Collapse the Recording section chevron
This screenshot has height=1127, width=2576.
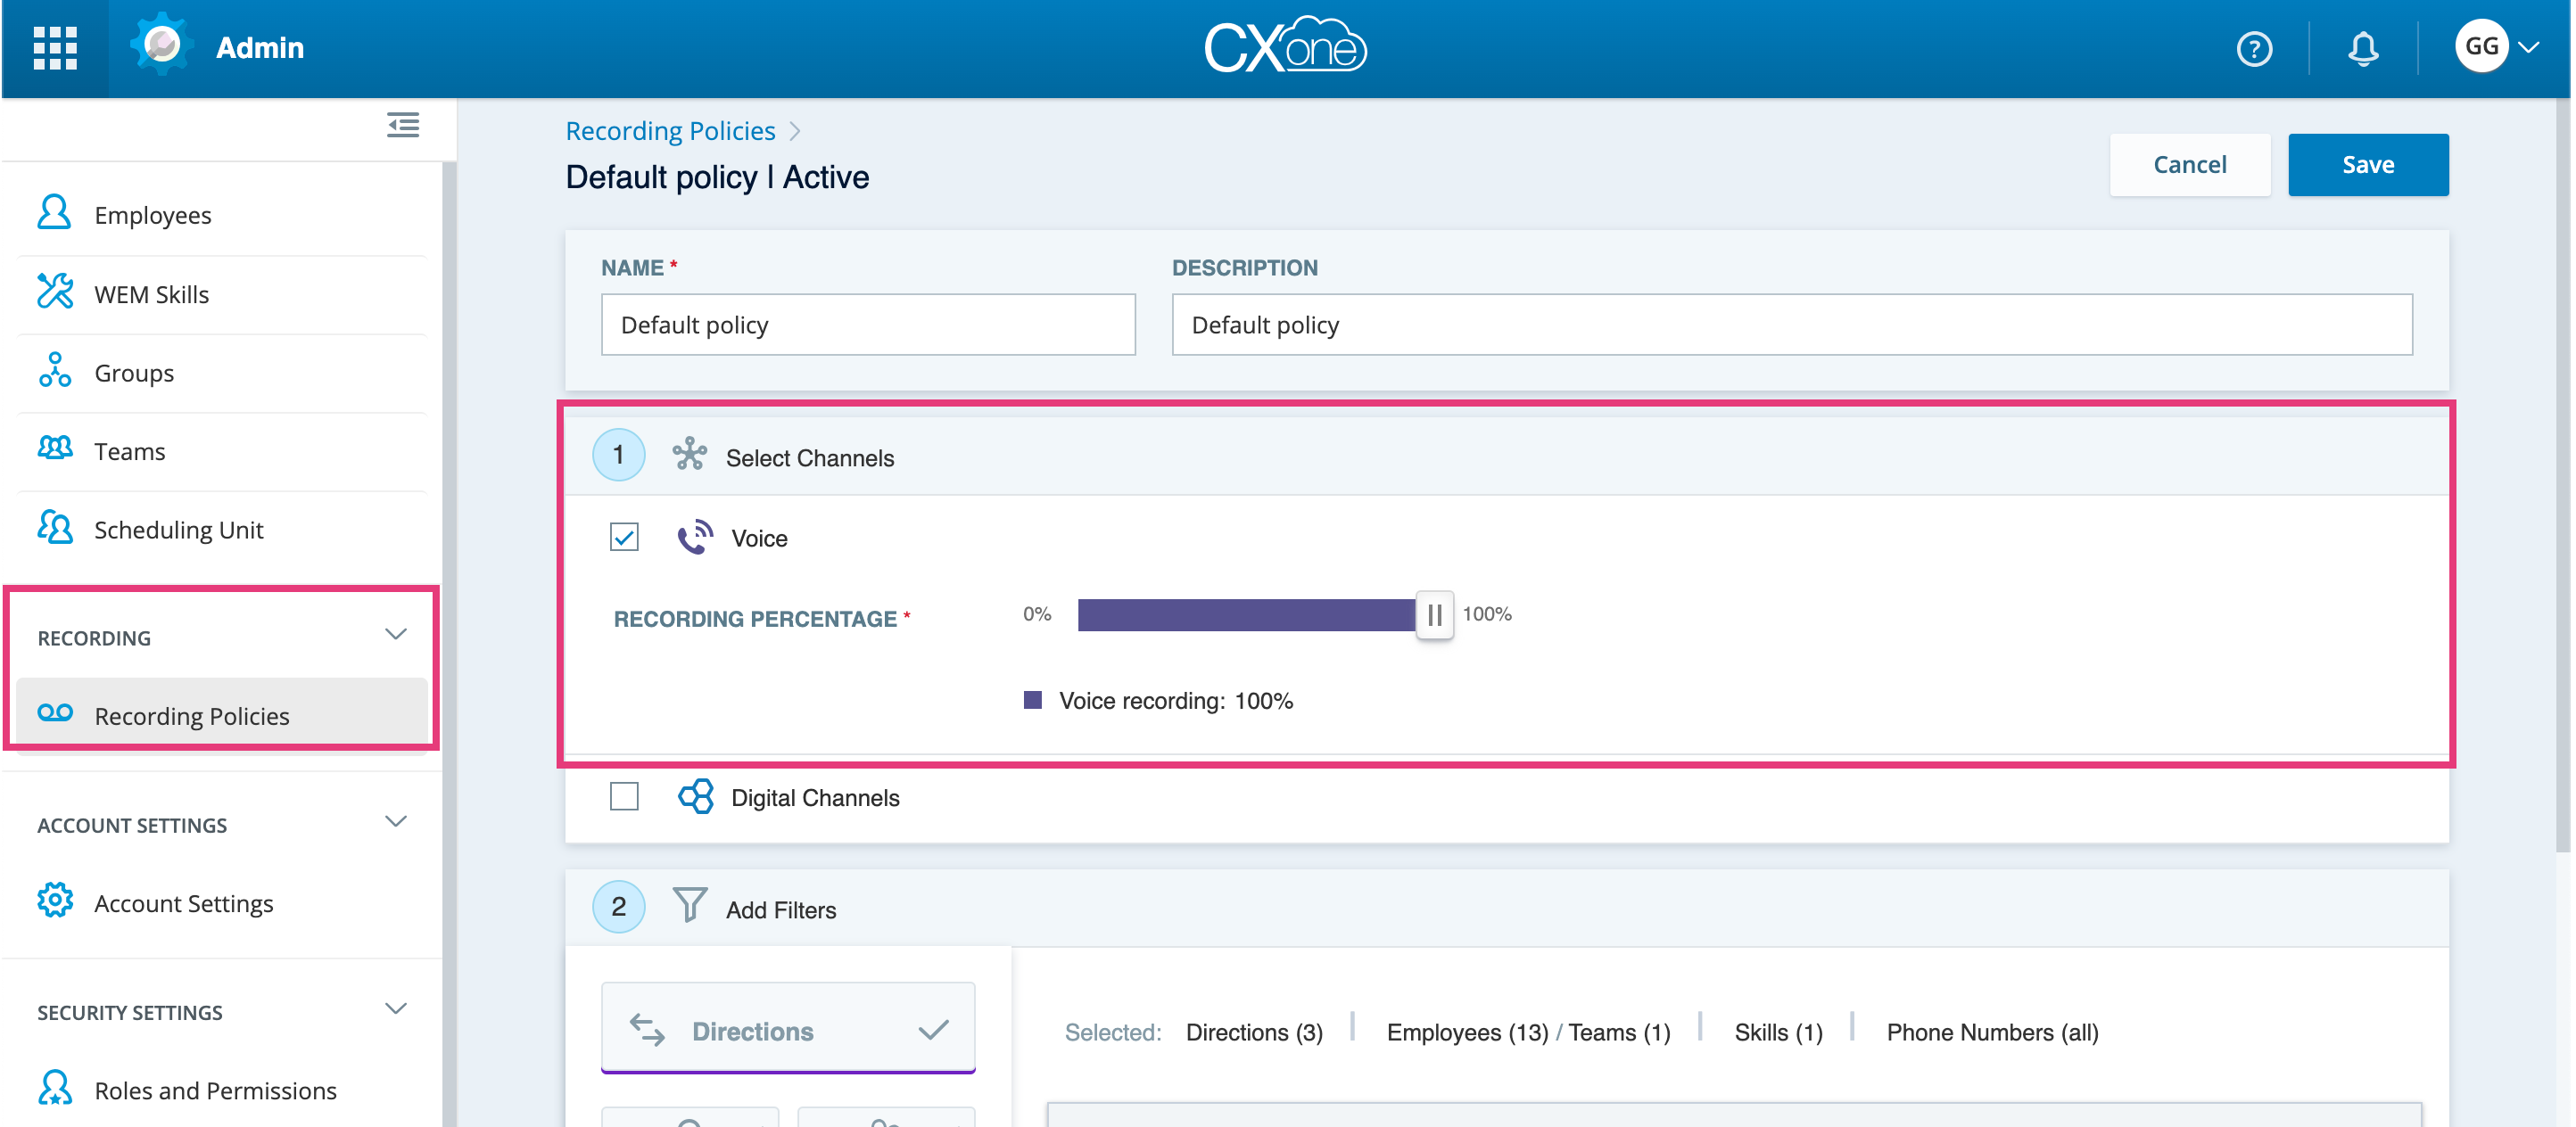coord(396,635)
